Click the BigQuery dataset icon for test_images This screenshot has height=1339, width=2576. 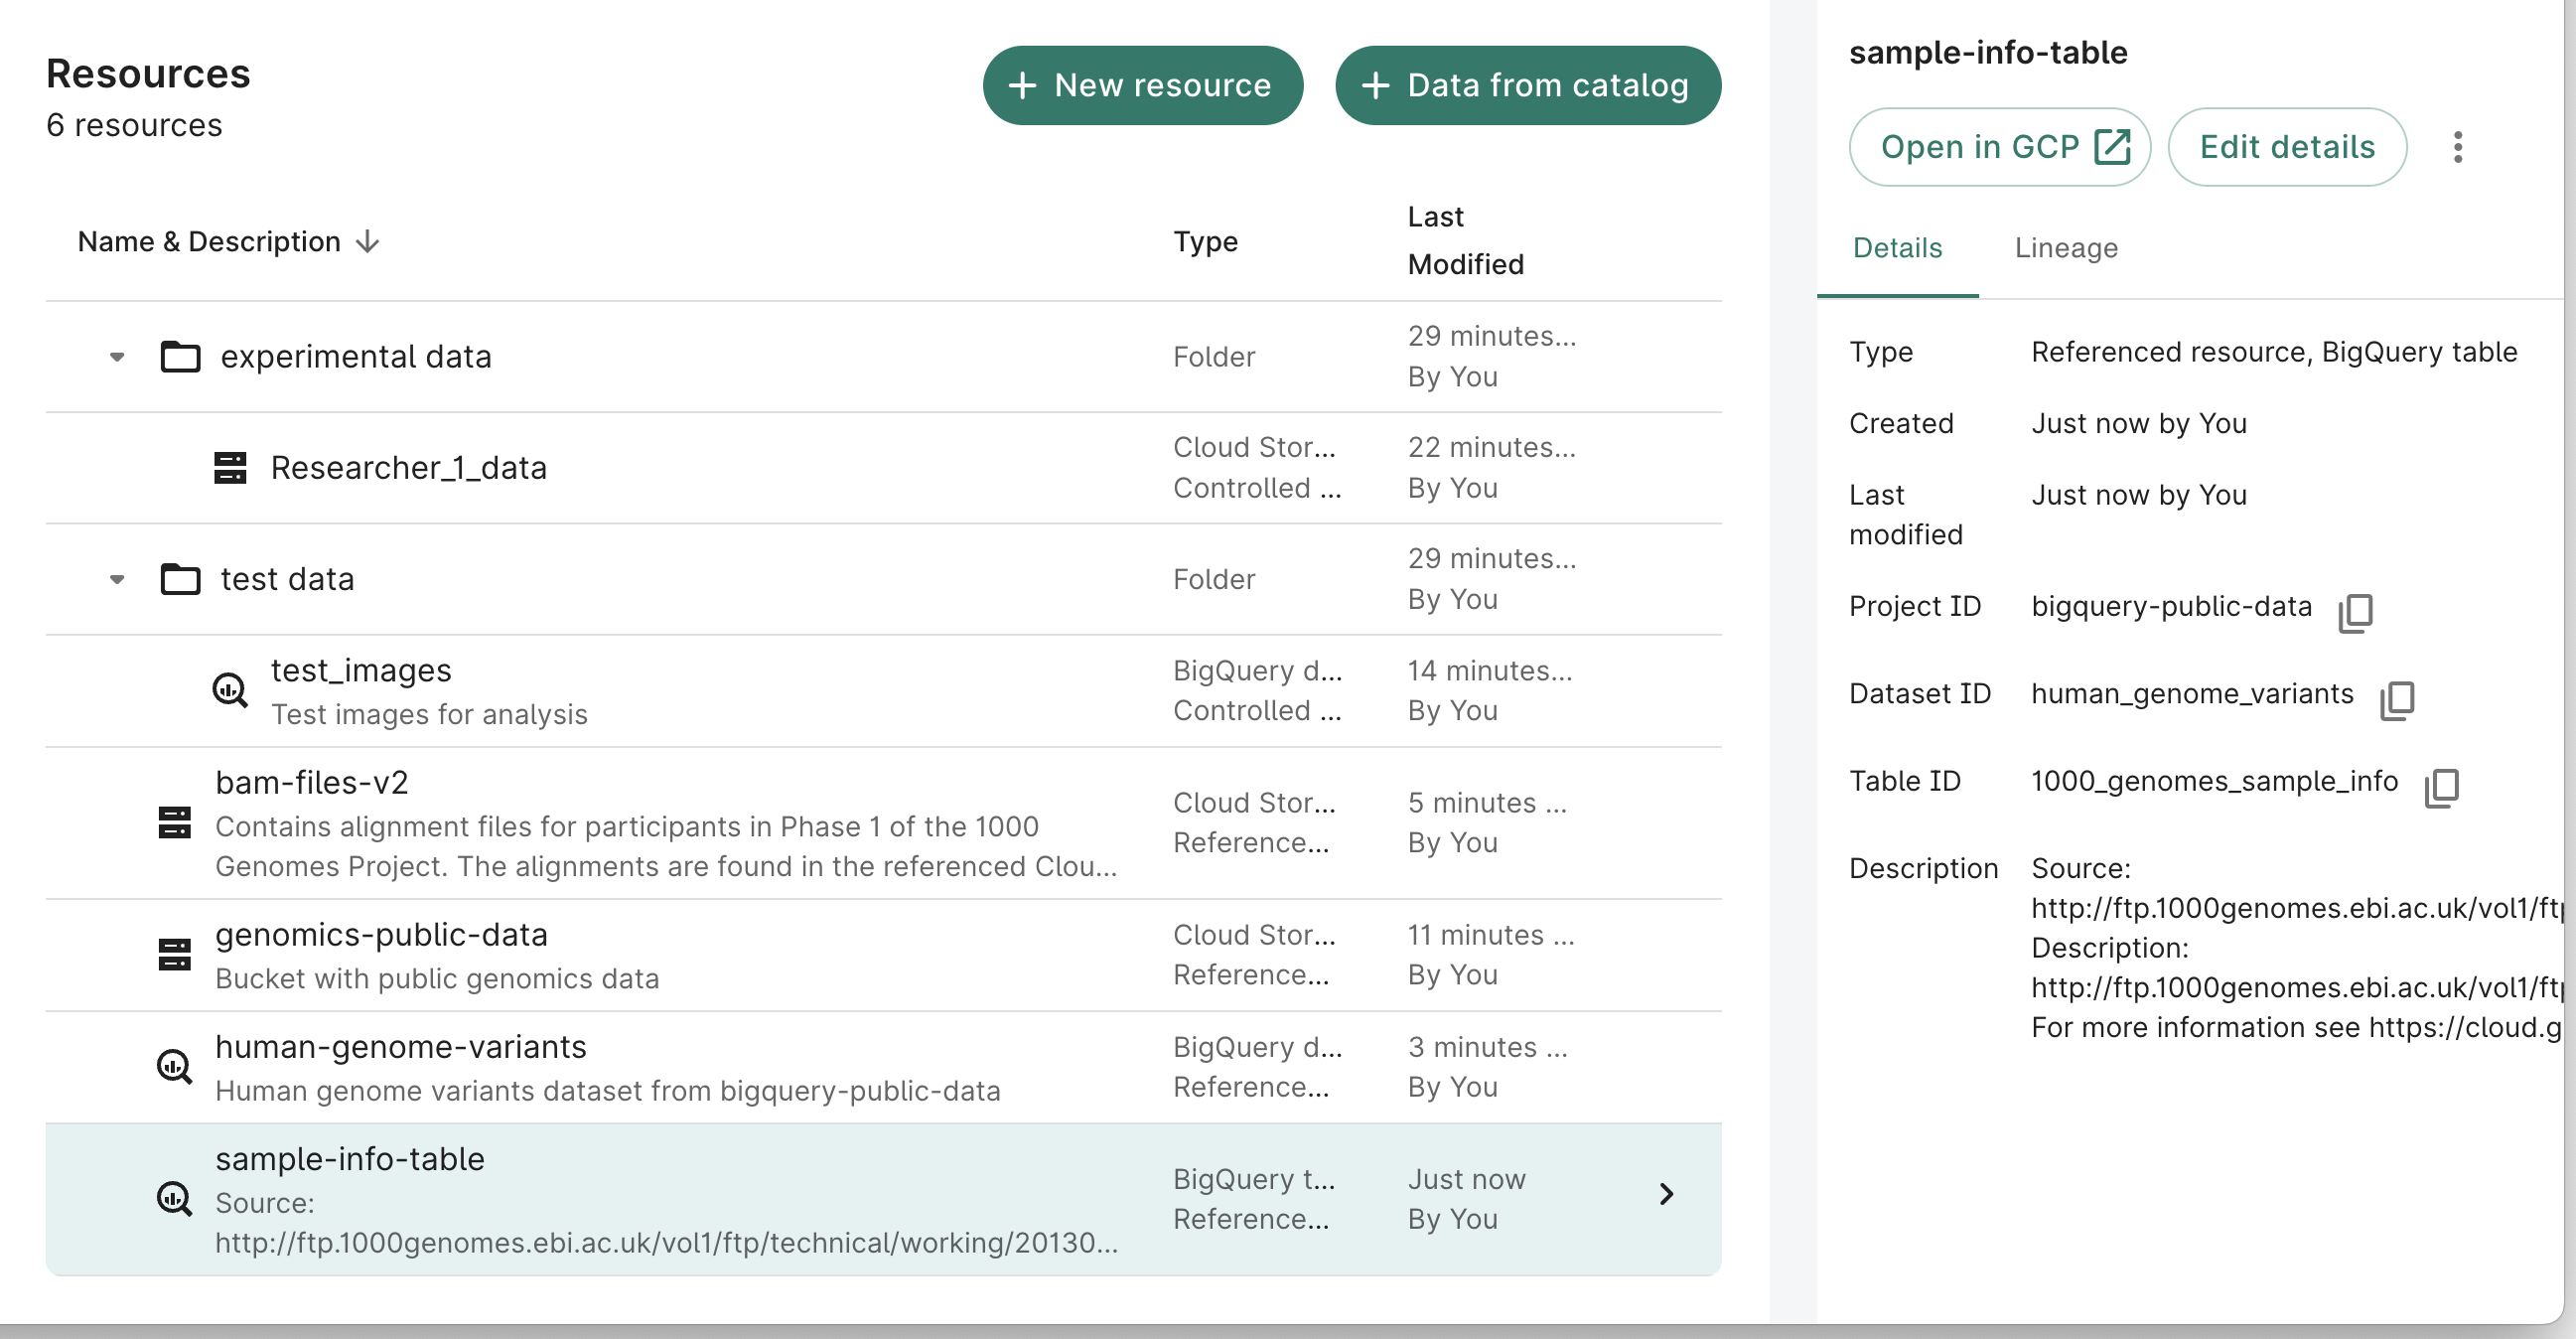(230, 690)
